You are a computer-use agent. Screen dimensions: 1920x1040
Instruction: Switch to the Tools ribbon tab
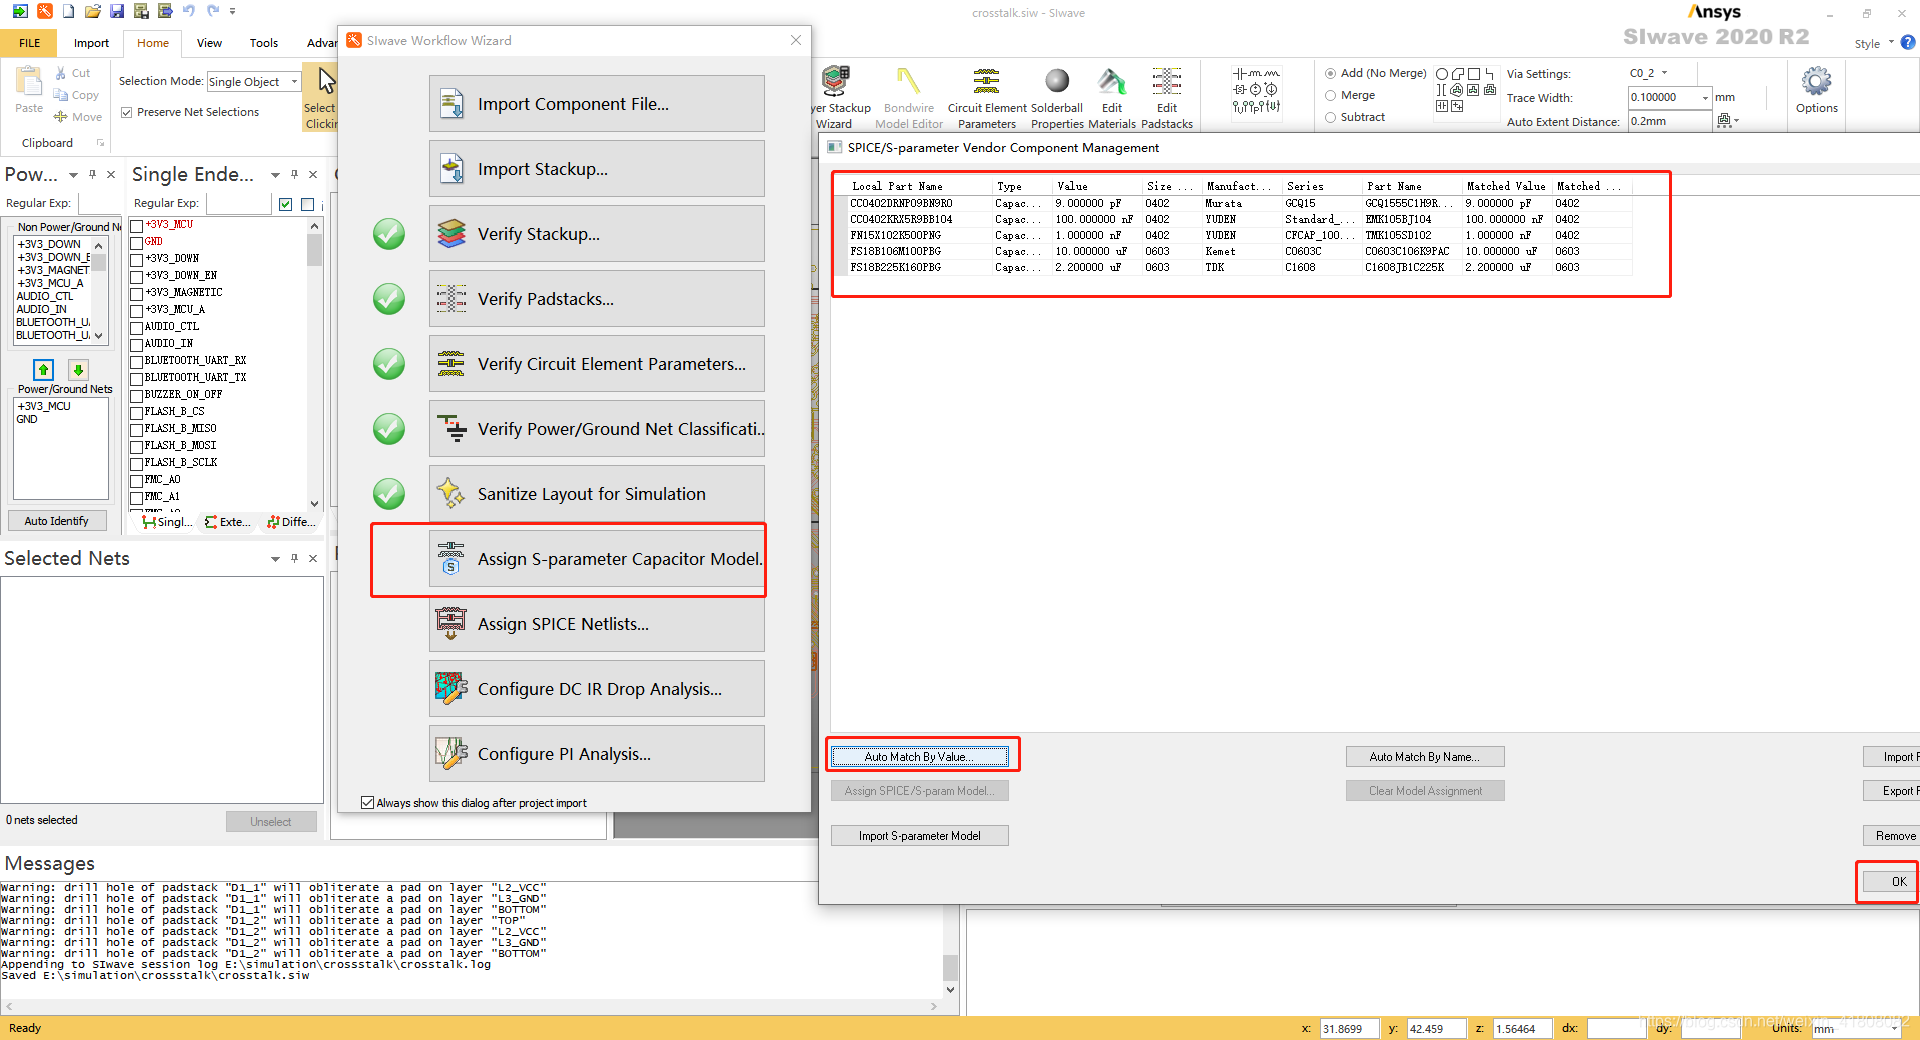(264, 43)
